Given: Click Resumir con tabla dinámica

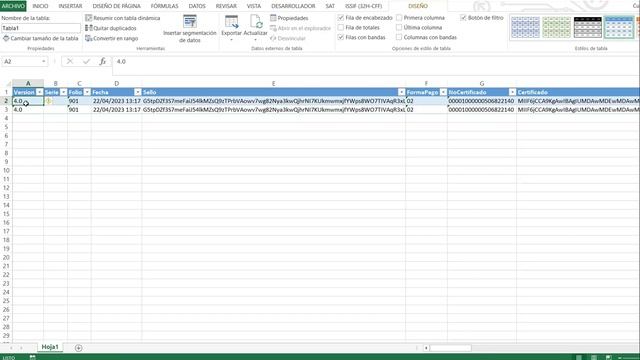Looking at the screenshot, I should pos(122,18).
